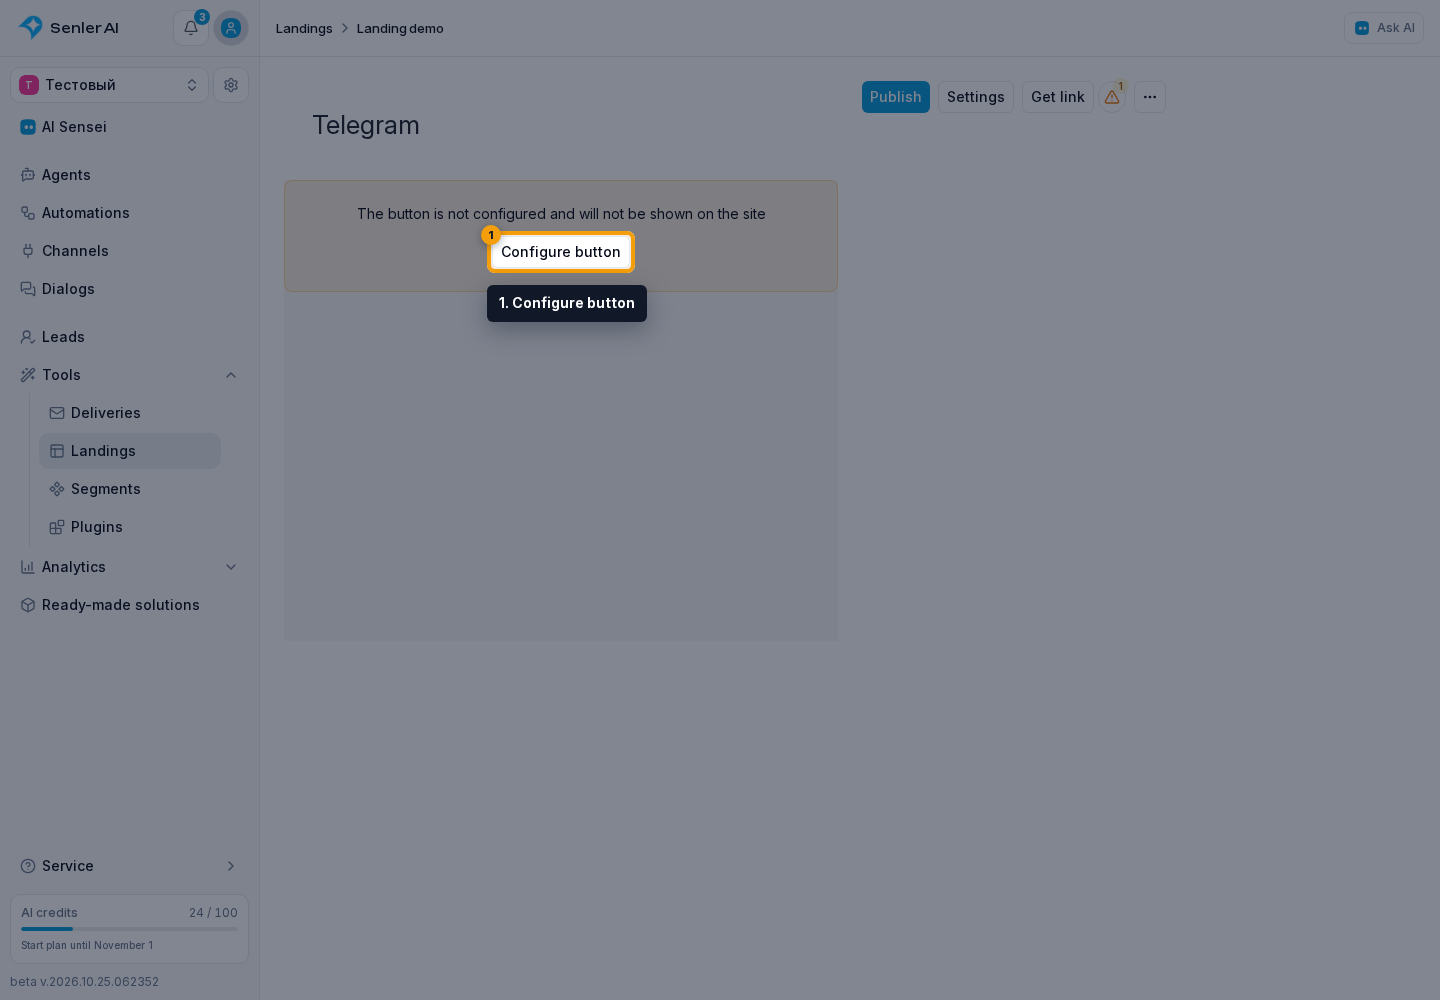The width and height of the screenshot is (1440, 1000).
Task: Click the Configure button
Action: (561, 252)
